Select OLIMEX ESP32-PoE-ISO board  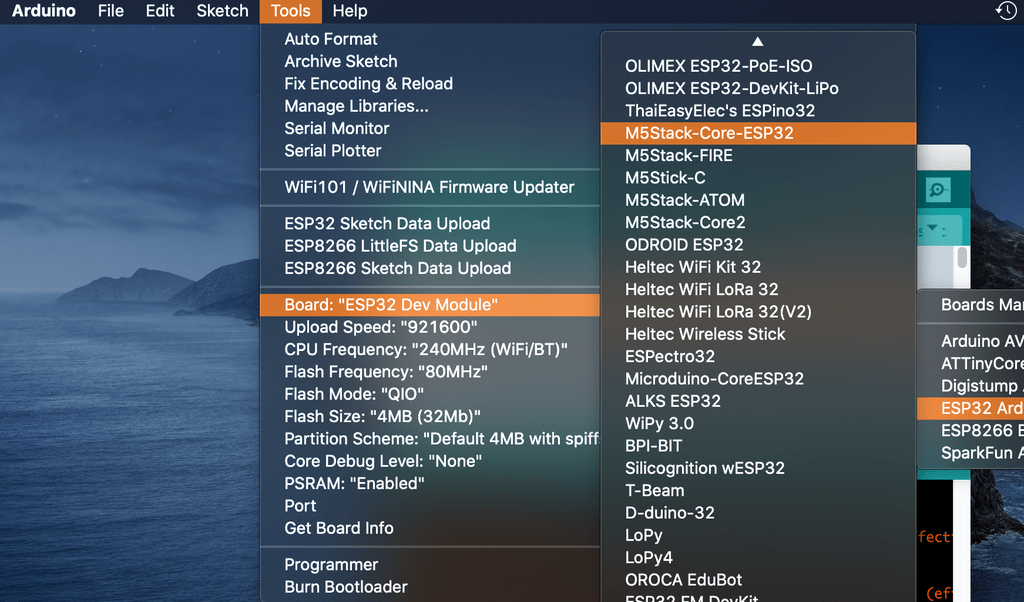[x=758, y=66]
